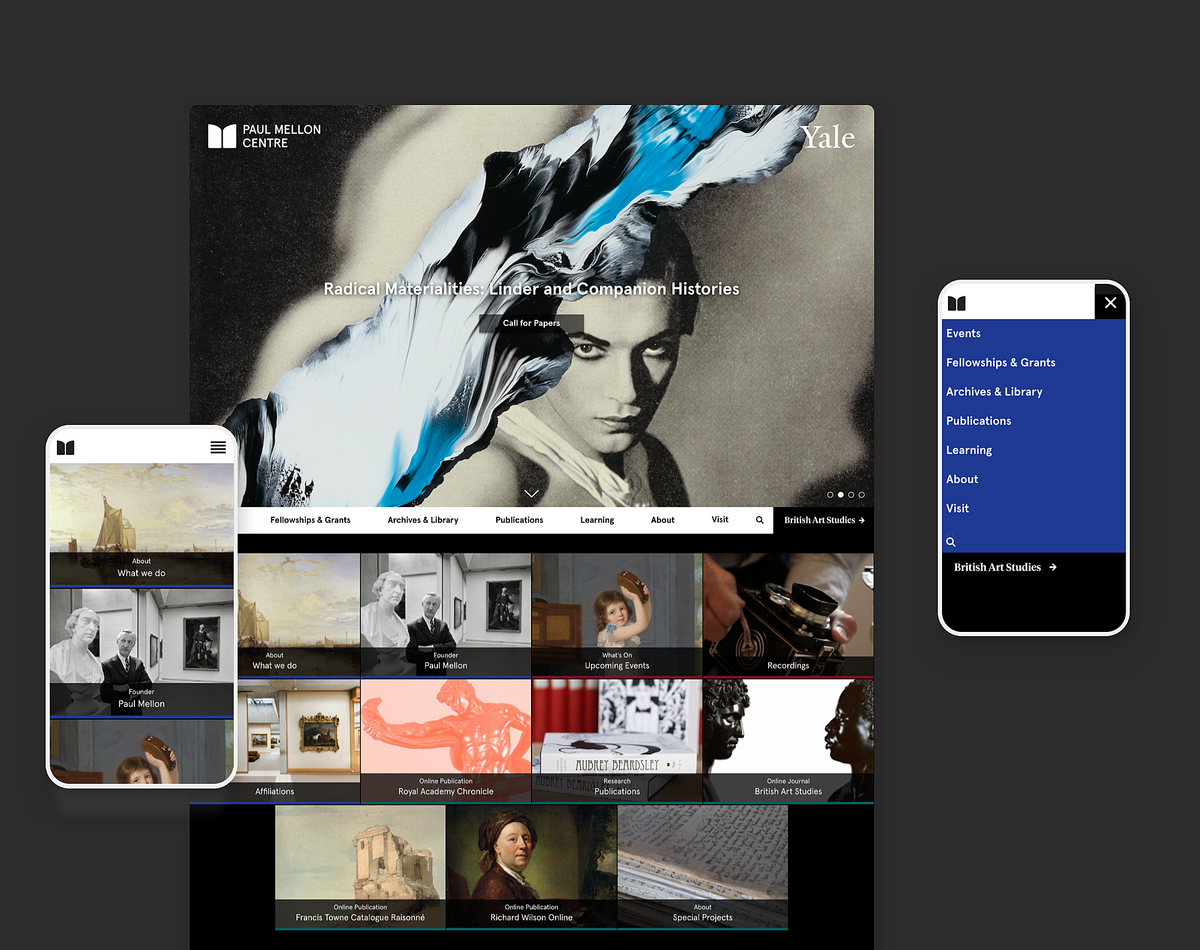Select Publications in the mobile menu
Screen dimensions: 1200x950
pyautogui.click(x=979, y=421)
